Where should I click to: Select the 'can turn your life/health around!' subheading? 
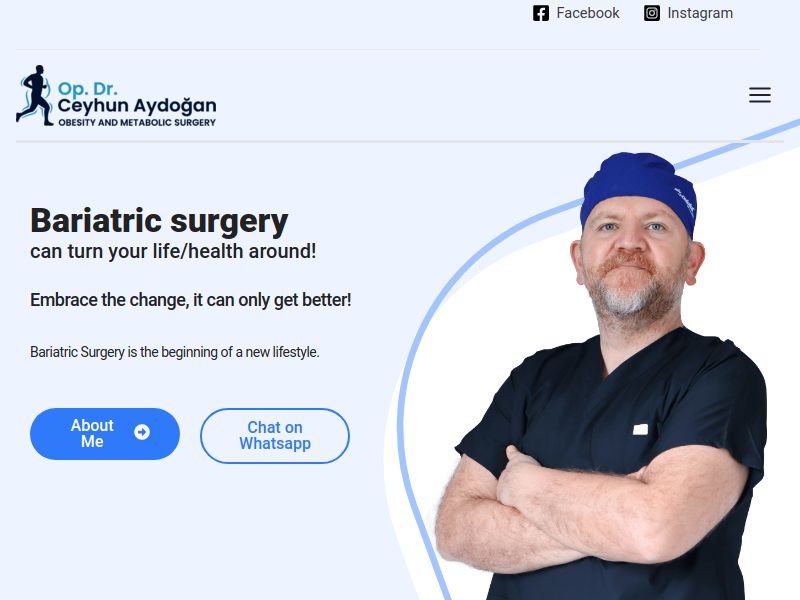(173, 252)
